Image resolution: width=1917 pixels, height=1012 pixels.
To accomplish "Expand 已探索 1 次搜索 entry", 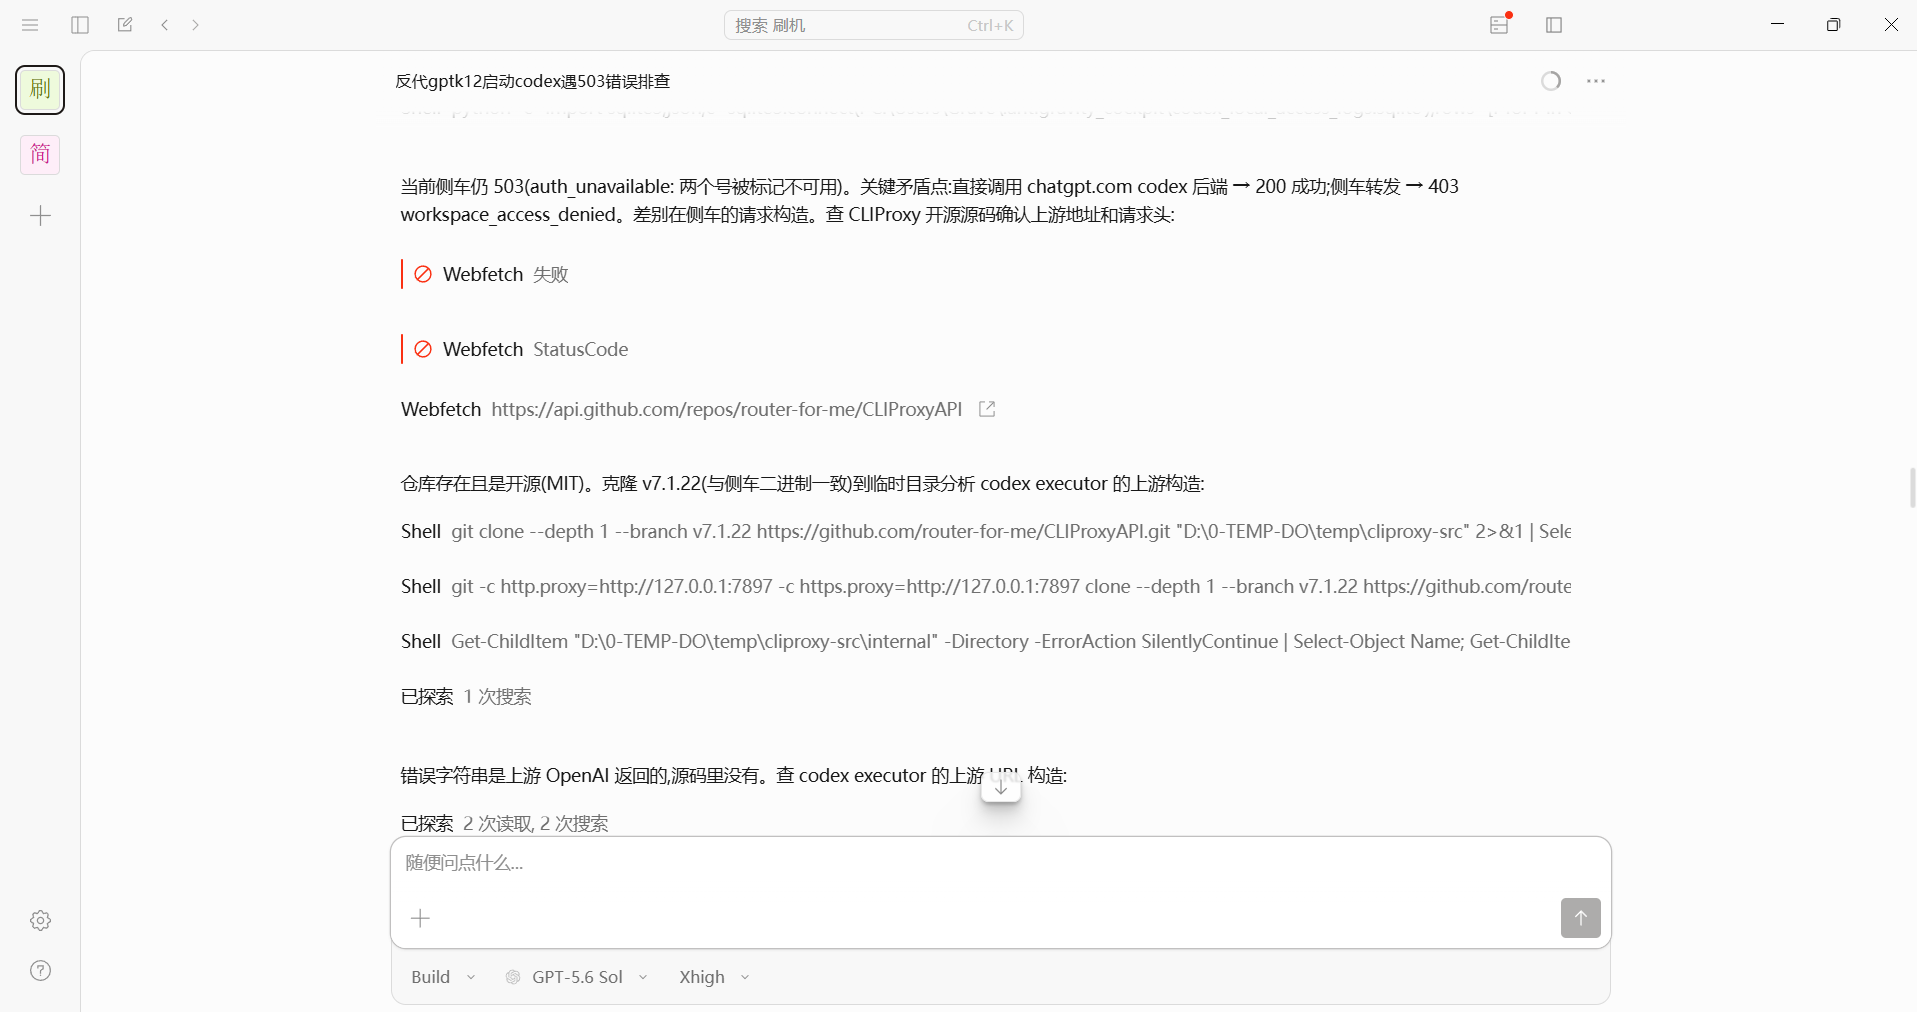I will click(466, 696).
